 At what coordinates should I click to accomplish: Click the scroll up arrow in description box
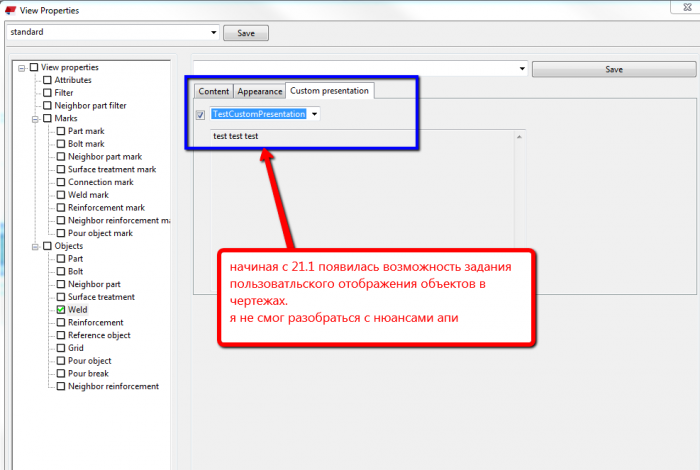click(x=519, y=137)
